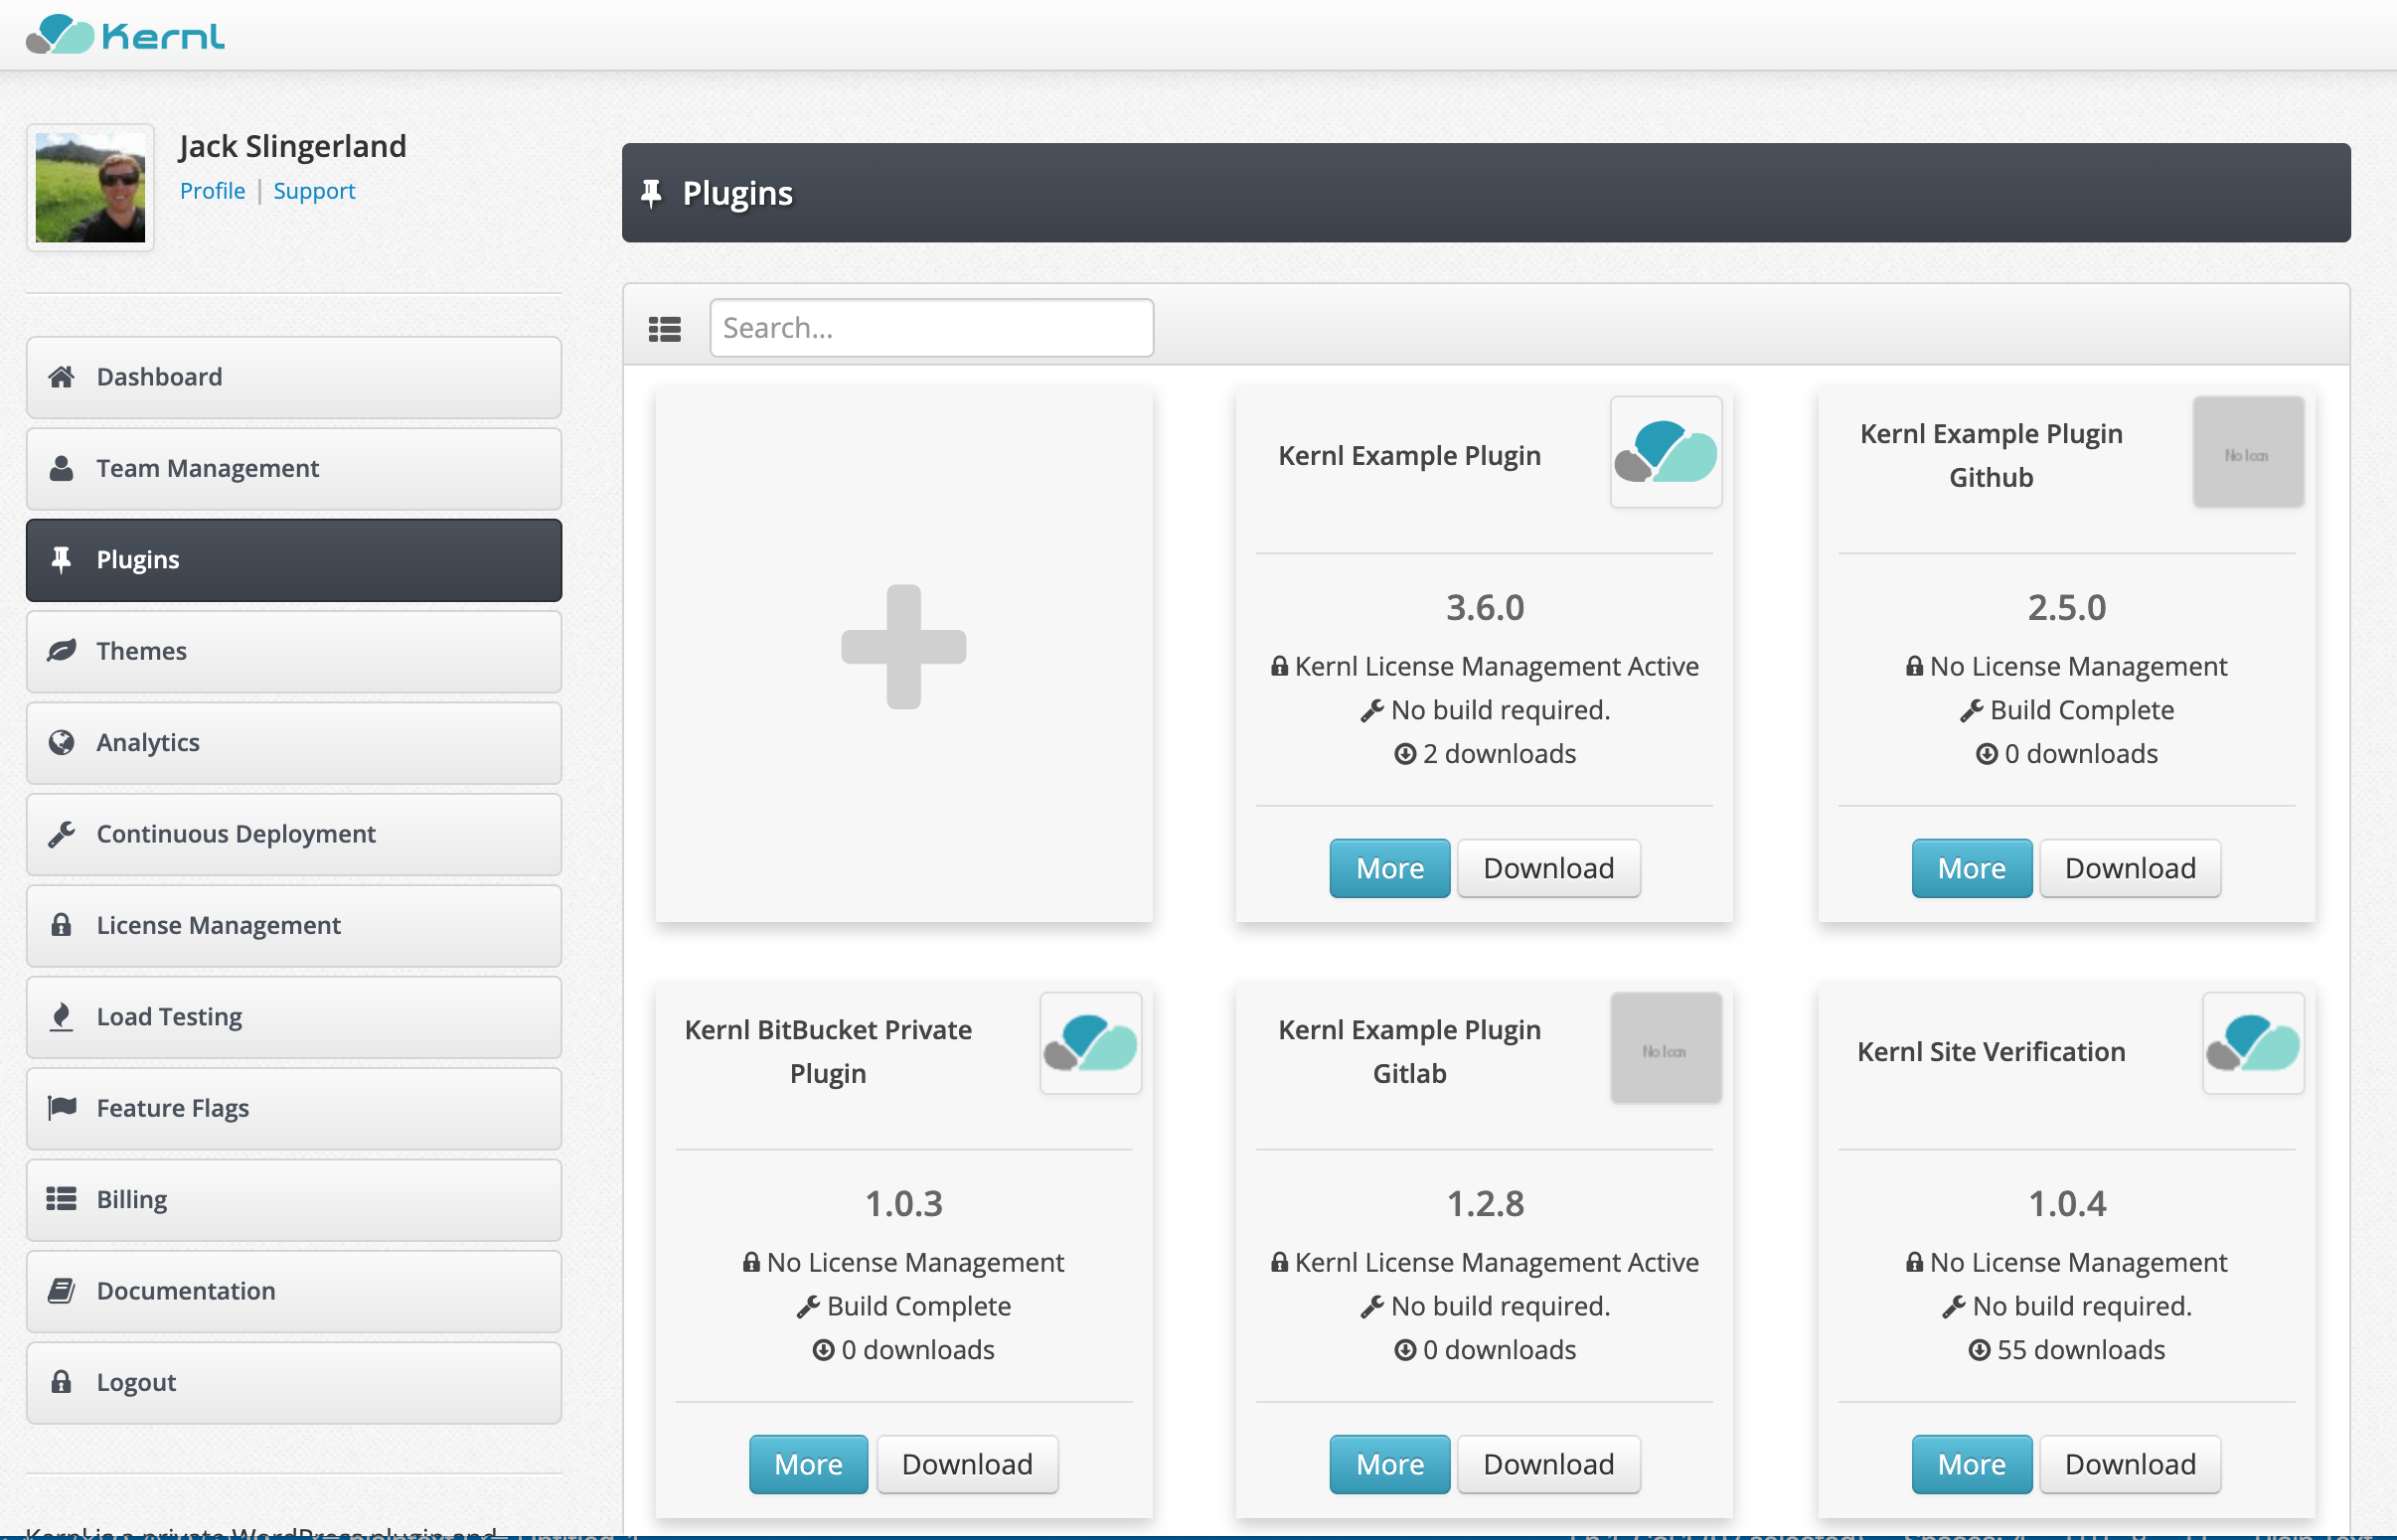The width and height of the screenshot is (2397, 1540).
Task: Click More on Kernl Example Plugin
Action: coord(1389,868)
